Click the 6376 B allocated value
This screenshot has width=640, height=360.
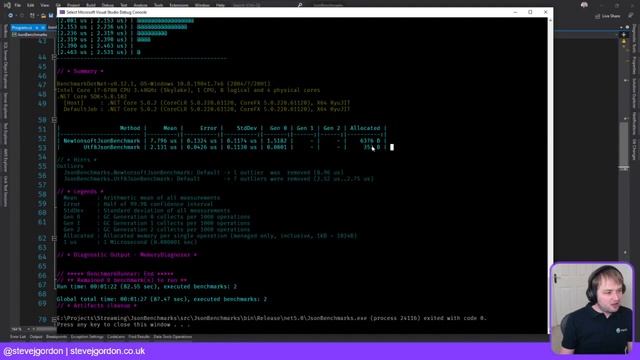370,141
